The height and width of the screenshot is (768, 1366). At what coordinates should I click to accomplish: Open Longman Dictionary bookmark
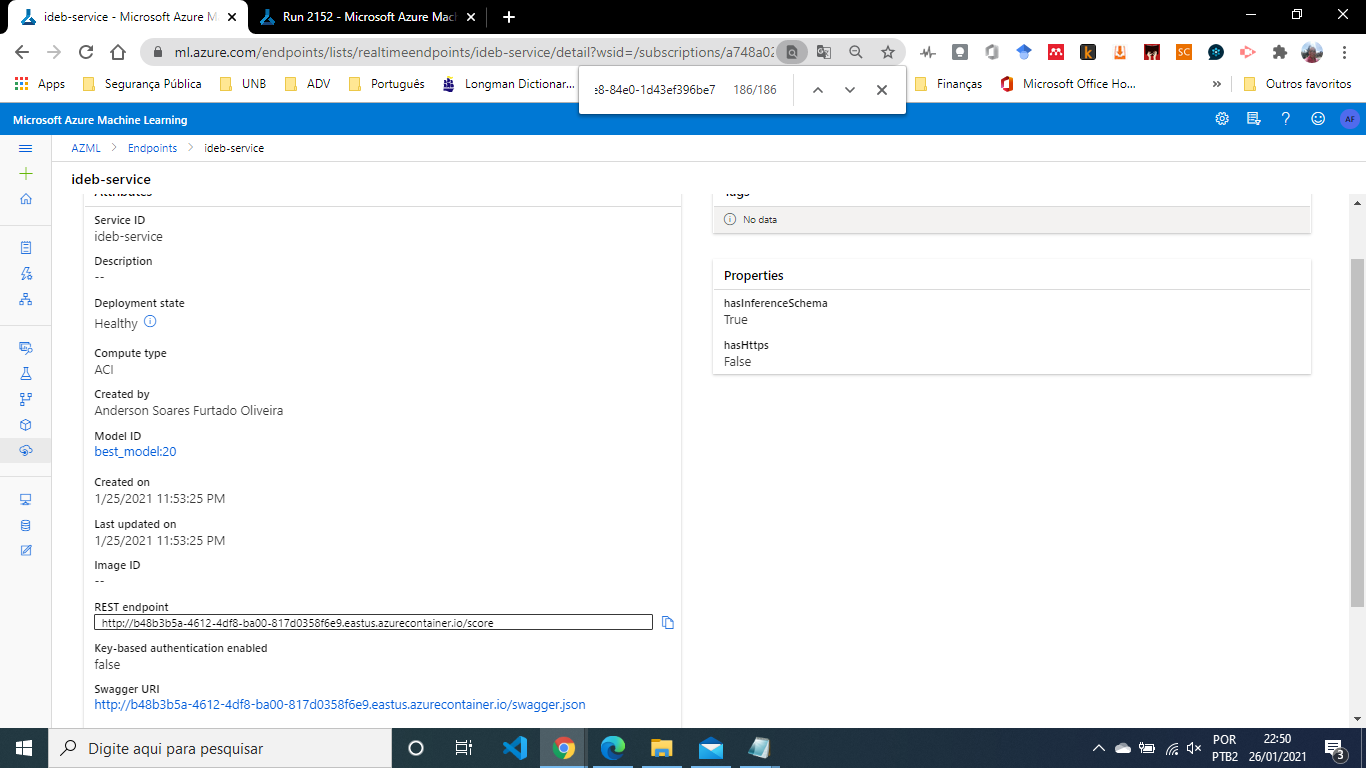click(508, 84)
